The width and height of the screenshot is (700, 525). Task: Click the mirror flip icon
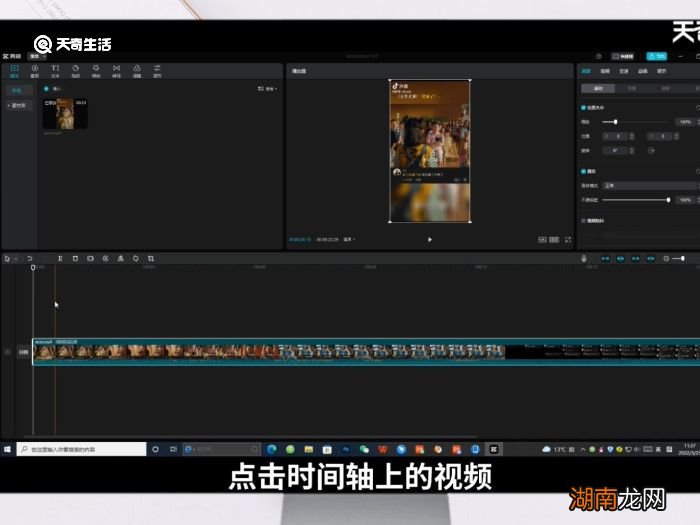[121, 258]
